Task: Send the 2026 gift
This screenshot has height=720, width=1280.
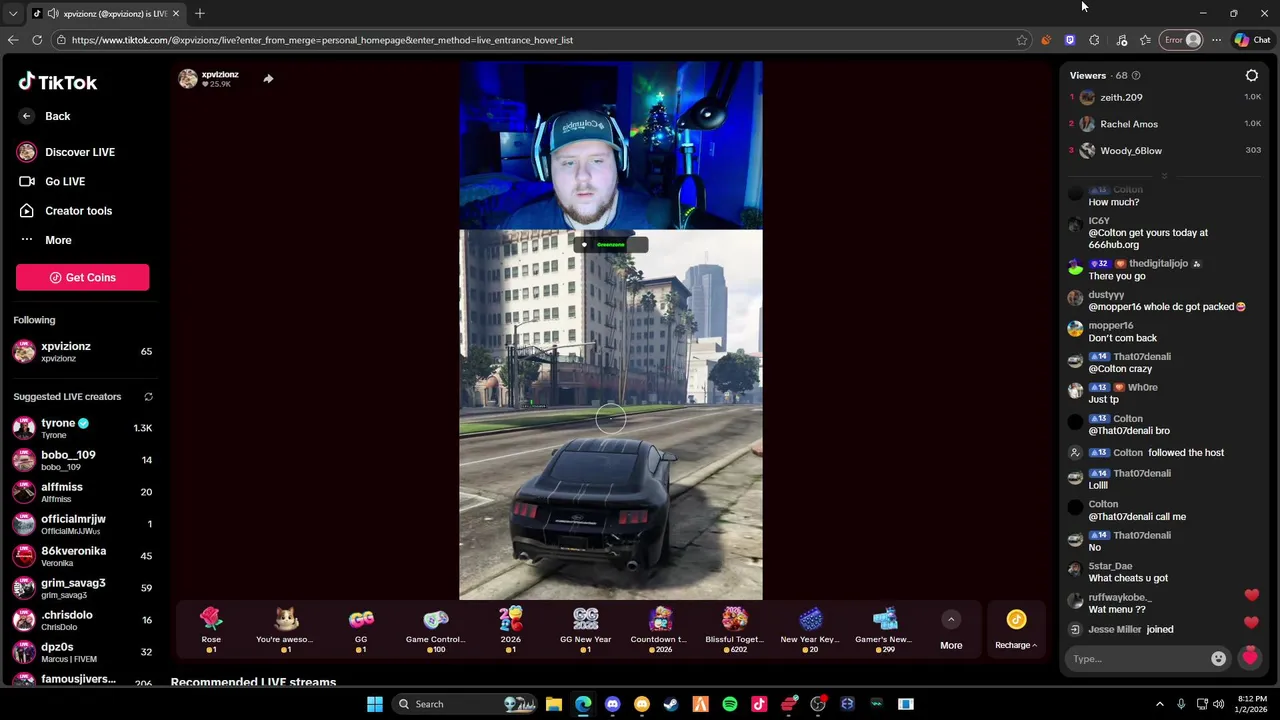Action: click(x=510, y=630)
